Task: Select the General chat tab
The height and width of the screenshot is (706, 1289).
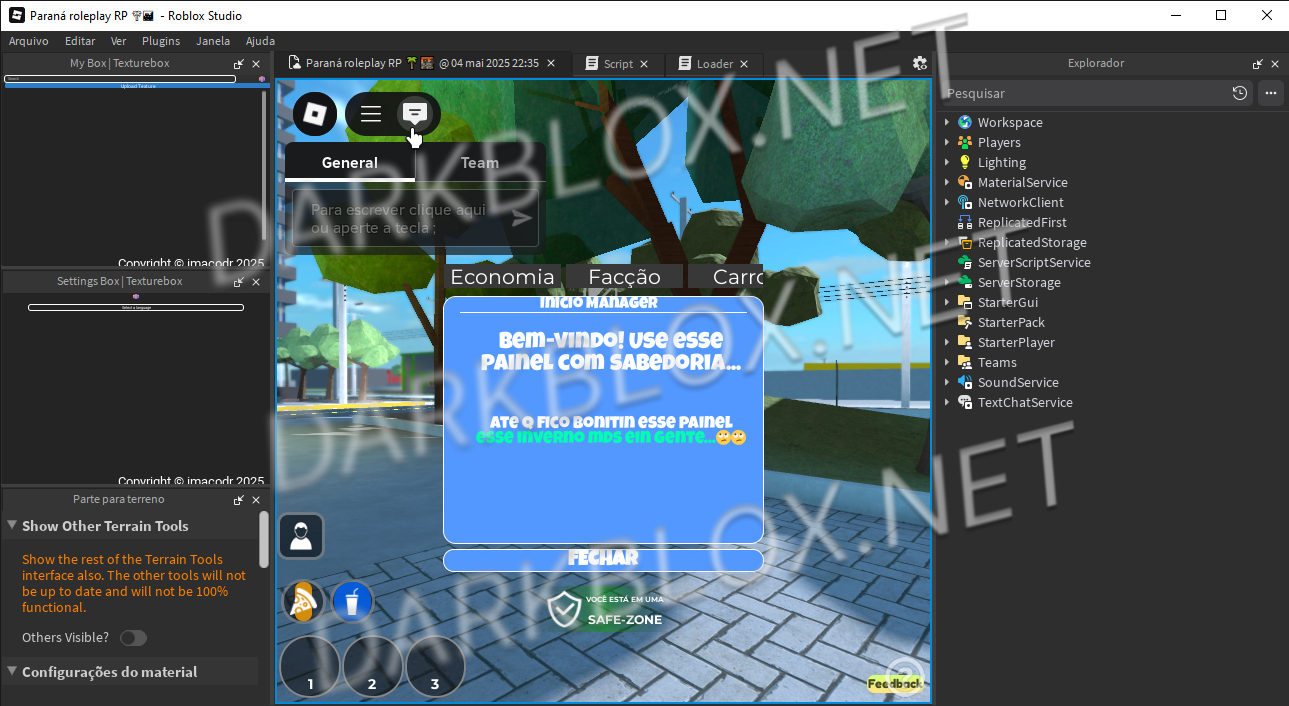Action: point(350,162)
